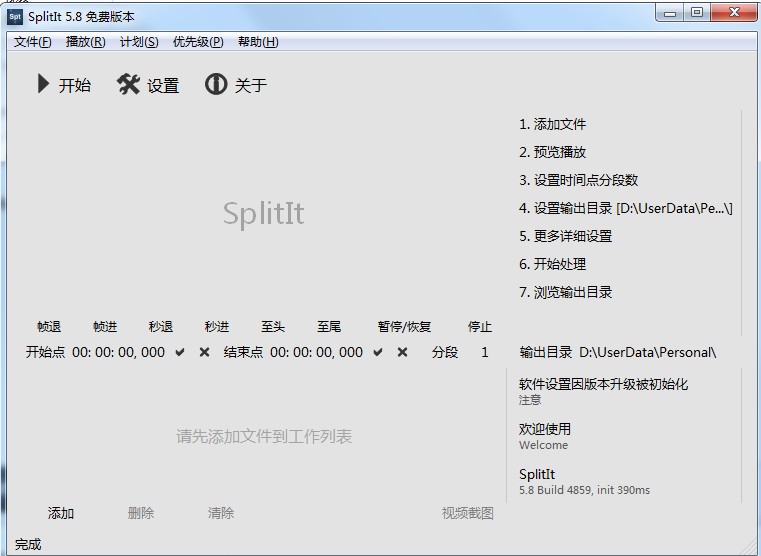The height and width of the screenshot is (556, 761).
Task: Open 设置 via the tools icon
Action: [x=128, y=85]
